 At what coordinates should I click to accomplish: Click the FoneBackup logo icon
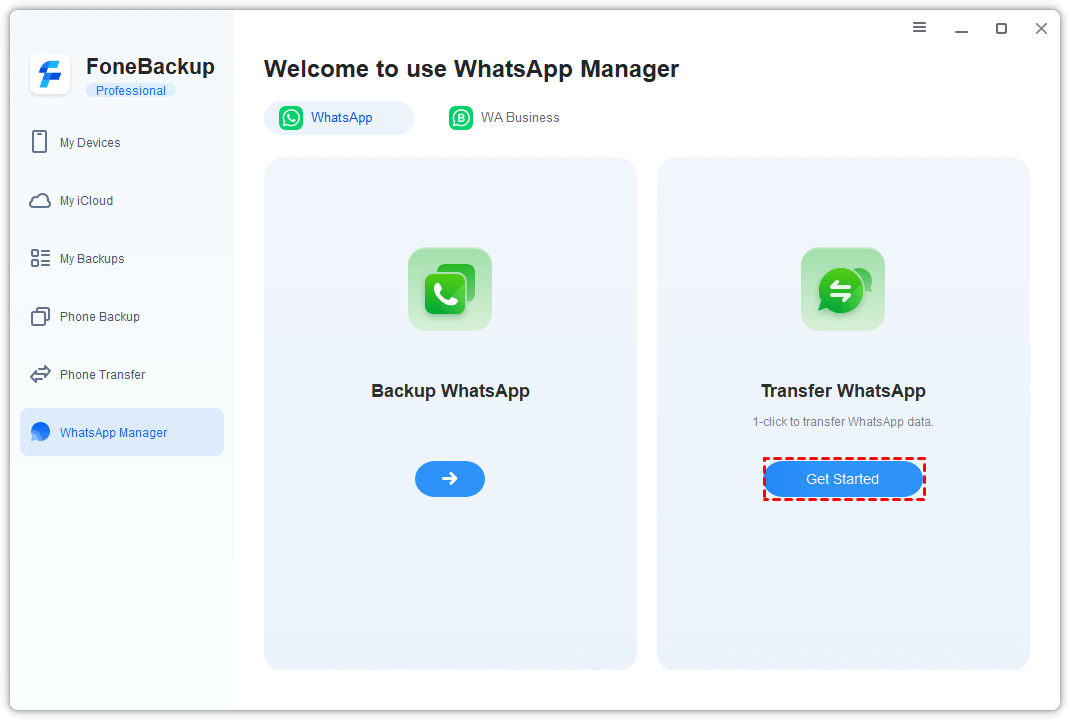(50, 74)
